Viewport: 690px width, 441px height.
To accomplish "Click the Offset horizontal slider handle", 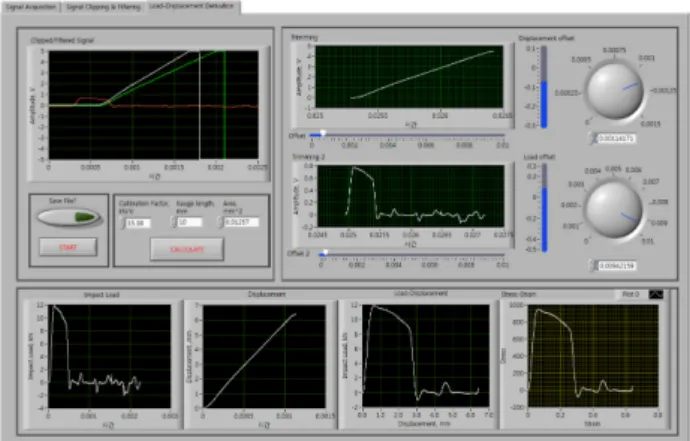I will coord(323,134).
